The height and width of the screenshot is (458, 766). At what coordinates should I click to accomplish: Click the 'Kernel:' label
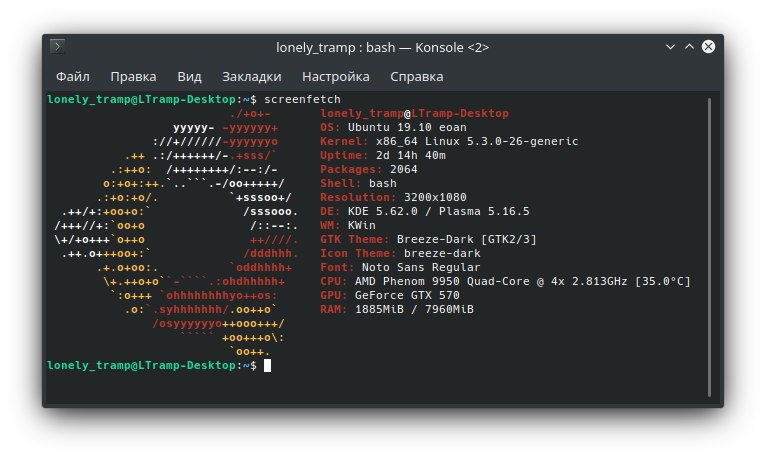click(x=344, y=142)
